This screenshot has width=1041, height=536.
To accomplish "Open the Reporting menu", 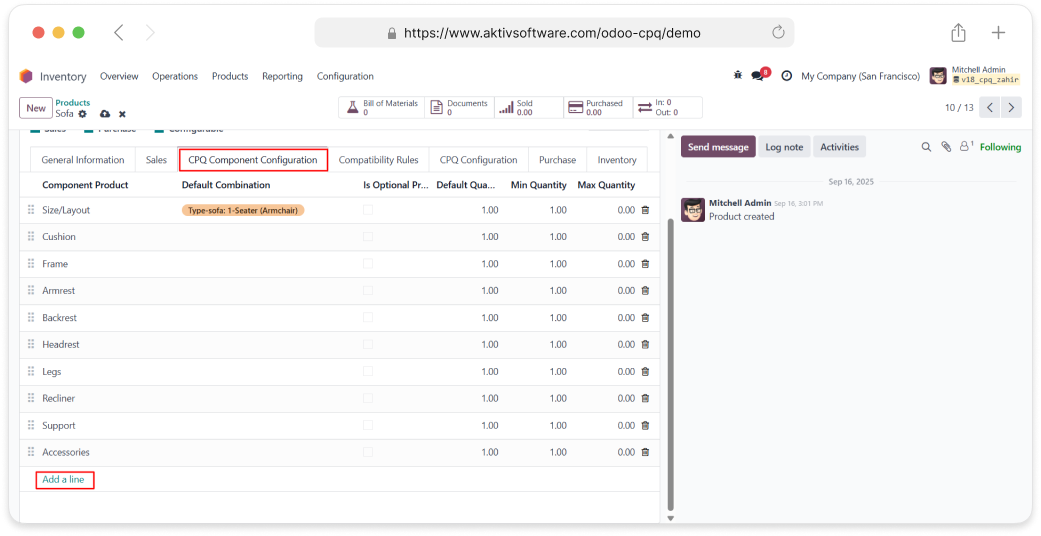I will [282, 76].
